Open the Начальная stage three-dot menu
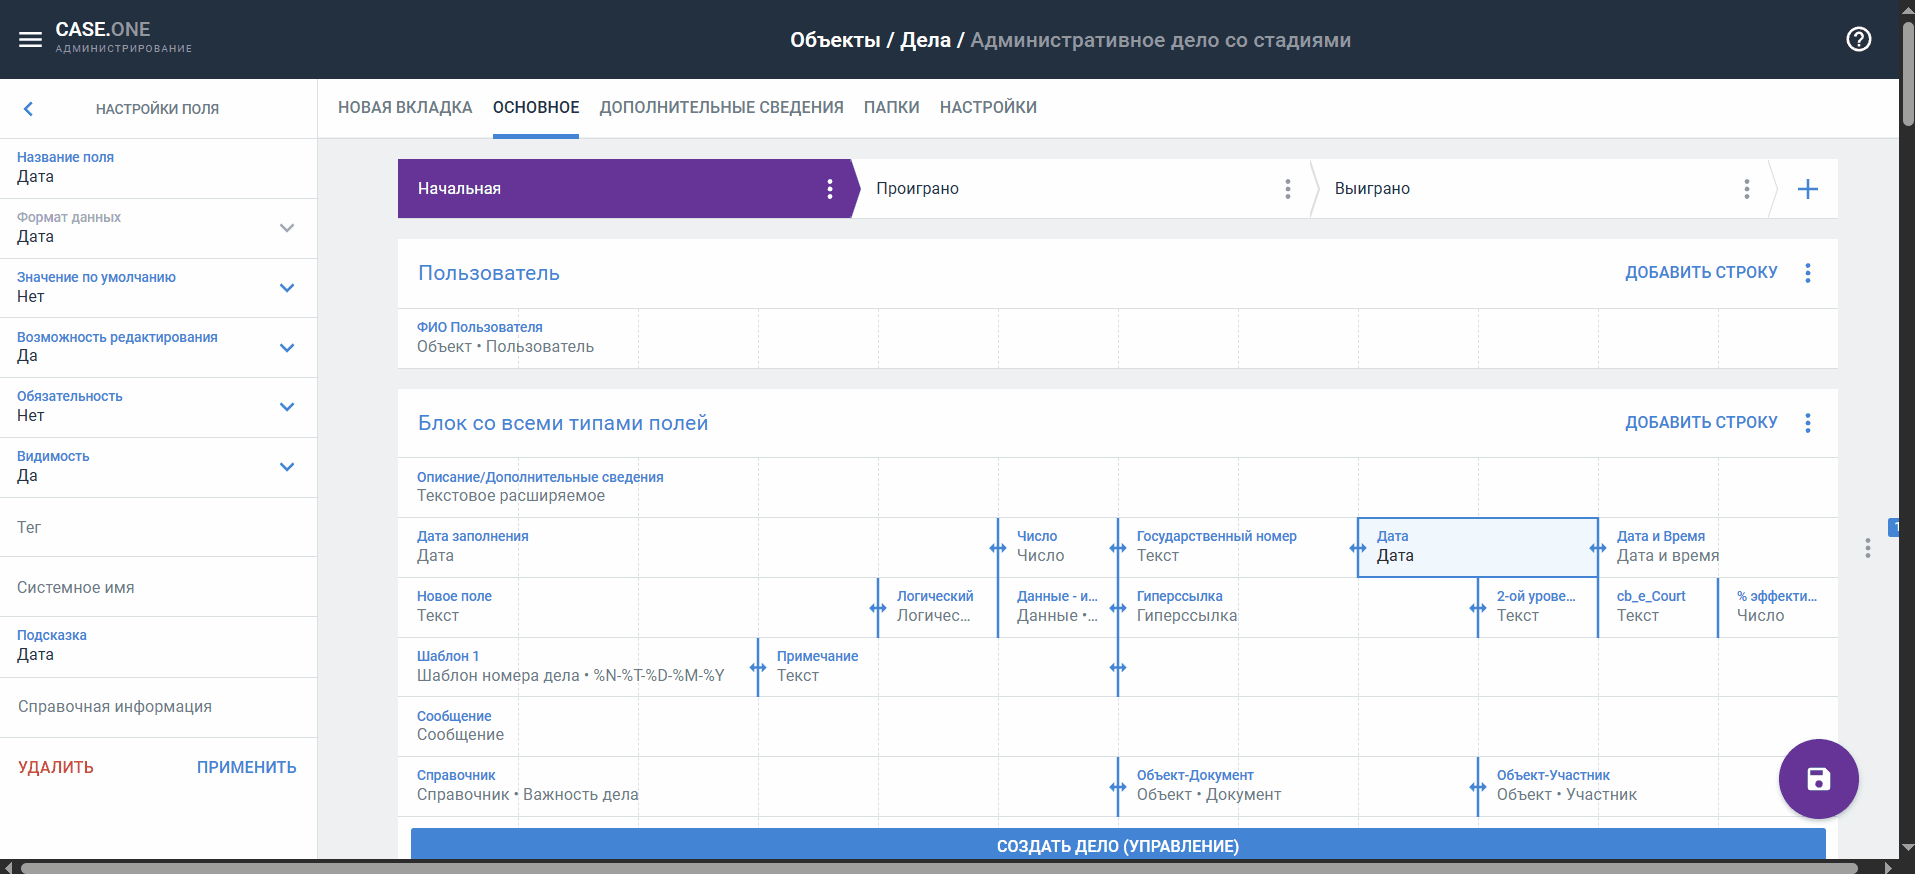This screenshot has width=1915, height=874. click(x=829, y=189)
